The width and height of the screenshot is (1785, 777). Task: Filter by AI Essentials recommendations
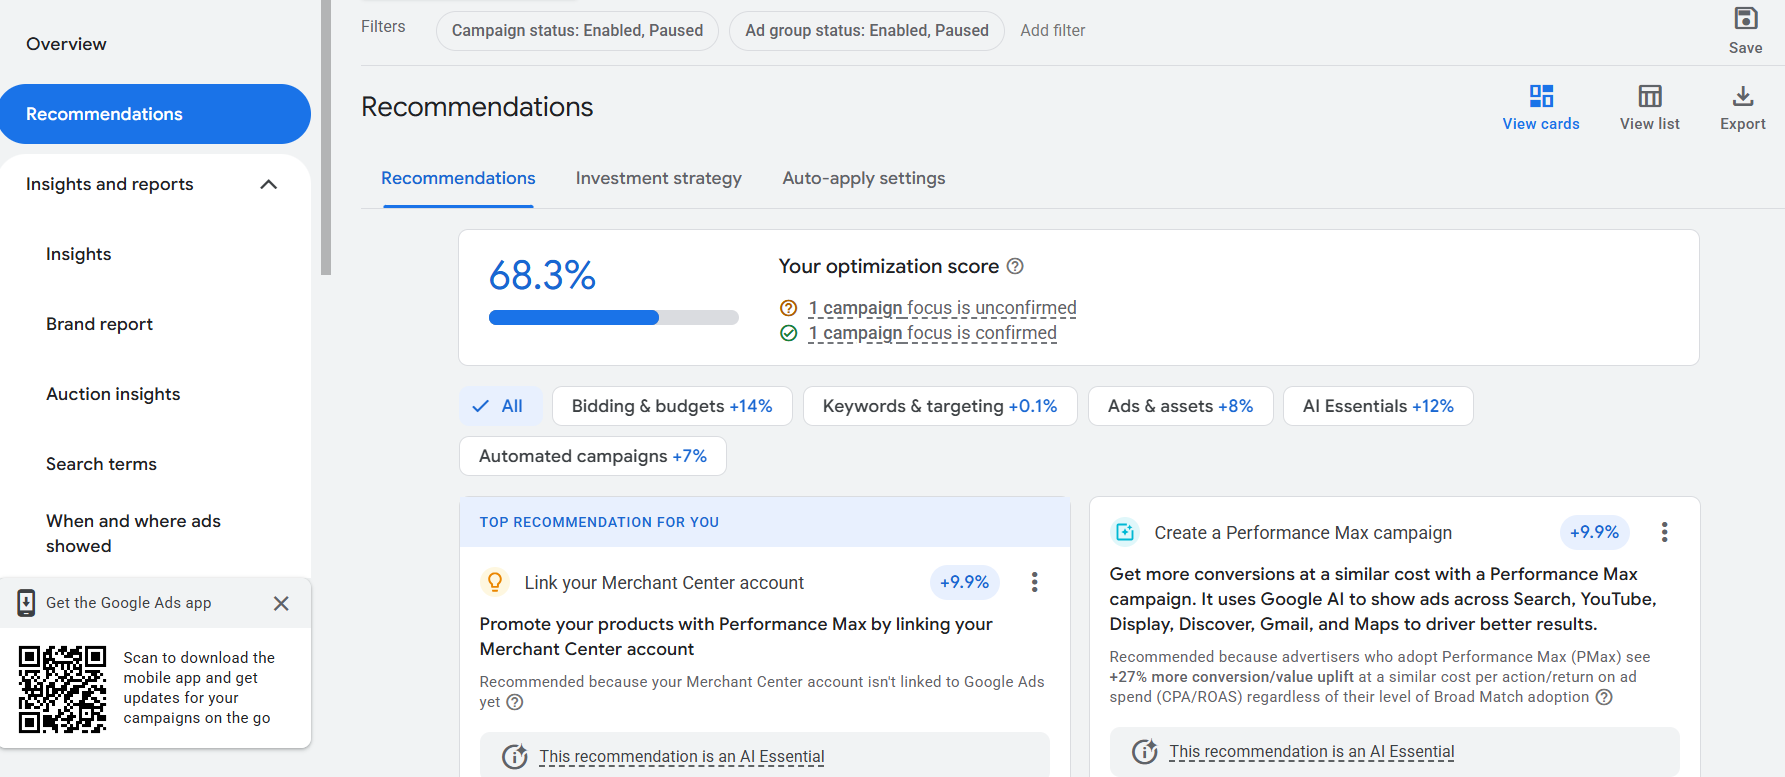pos(1377,406)
